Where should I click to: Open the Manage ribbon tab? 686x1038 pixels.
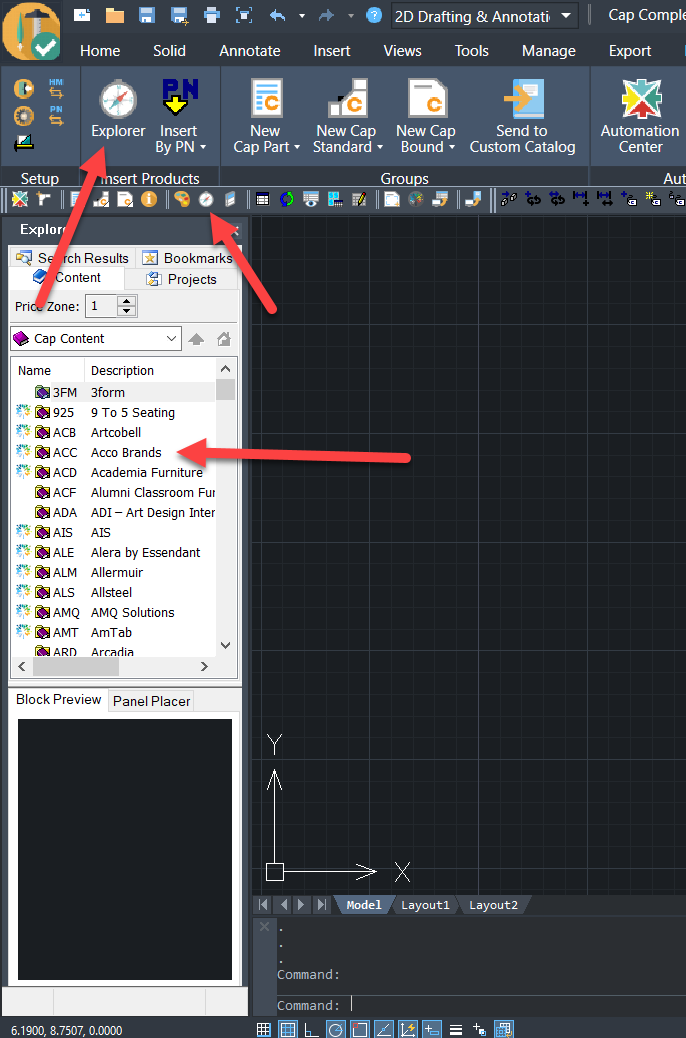click(x=549, y=51)
